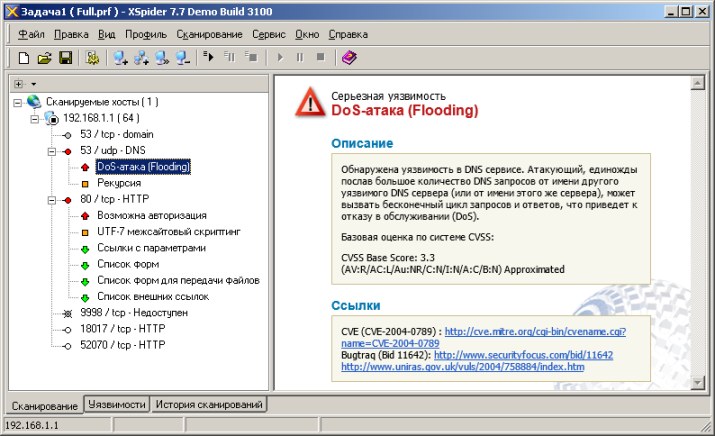The height and width of the screenshot is (436, 715).
Task: Click the pause selected host scan icon
Action: coord(229,57)
